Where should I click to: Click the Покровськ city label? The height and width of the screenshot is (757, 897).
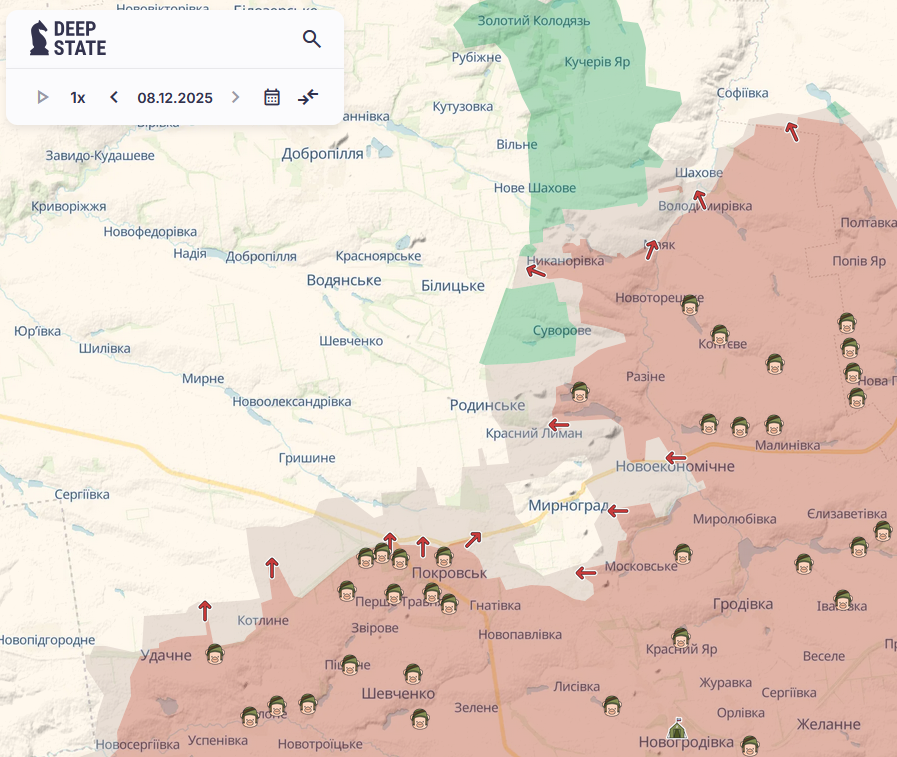tap(449, 573)
